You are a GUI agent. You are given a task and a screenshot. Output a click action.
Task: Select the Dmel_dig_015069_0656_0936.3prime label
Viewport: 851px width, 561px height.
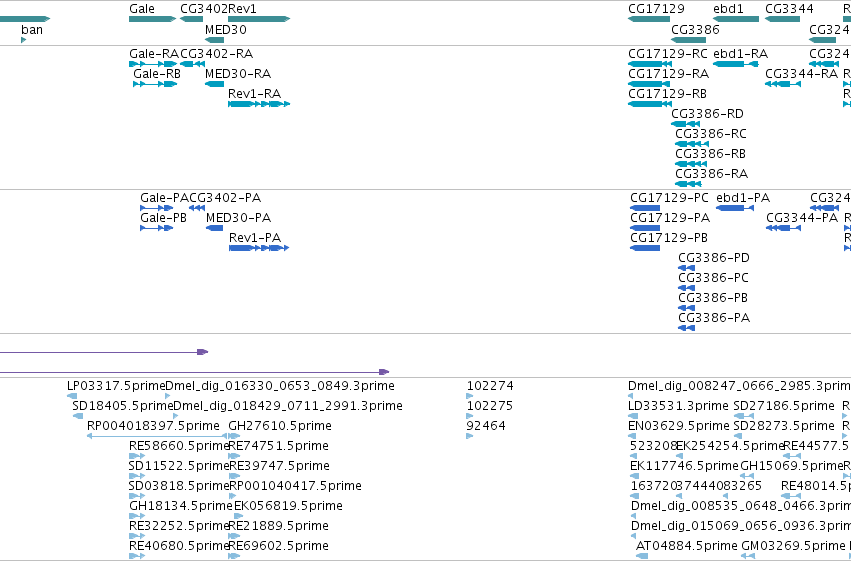(741, 527)
